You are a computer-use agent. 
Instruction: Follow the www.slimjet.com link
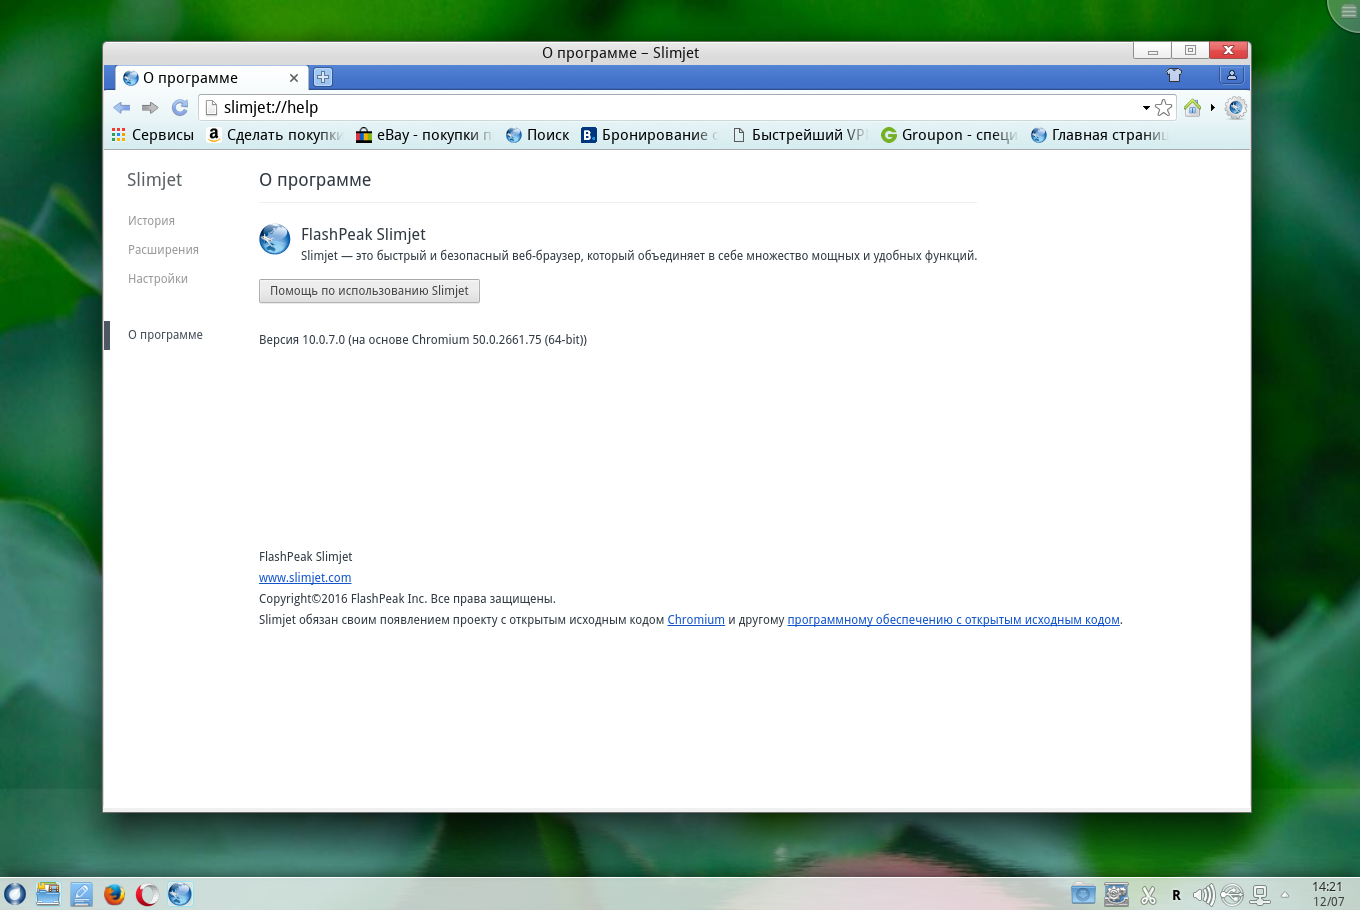point(305,578)
